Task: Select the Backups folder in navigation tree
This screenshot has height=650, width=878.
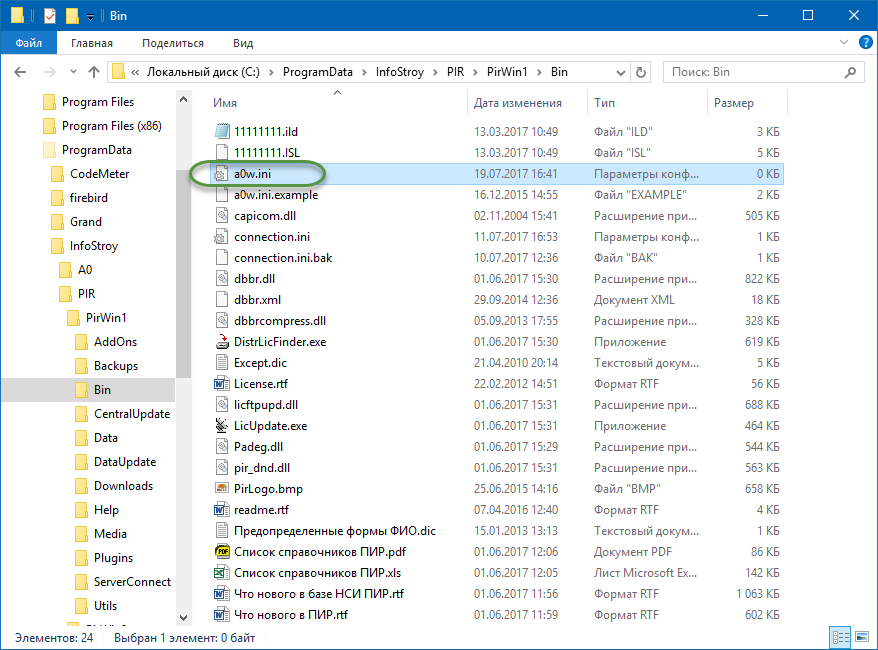Action: pos(116,366)
